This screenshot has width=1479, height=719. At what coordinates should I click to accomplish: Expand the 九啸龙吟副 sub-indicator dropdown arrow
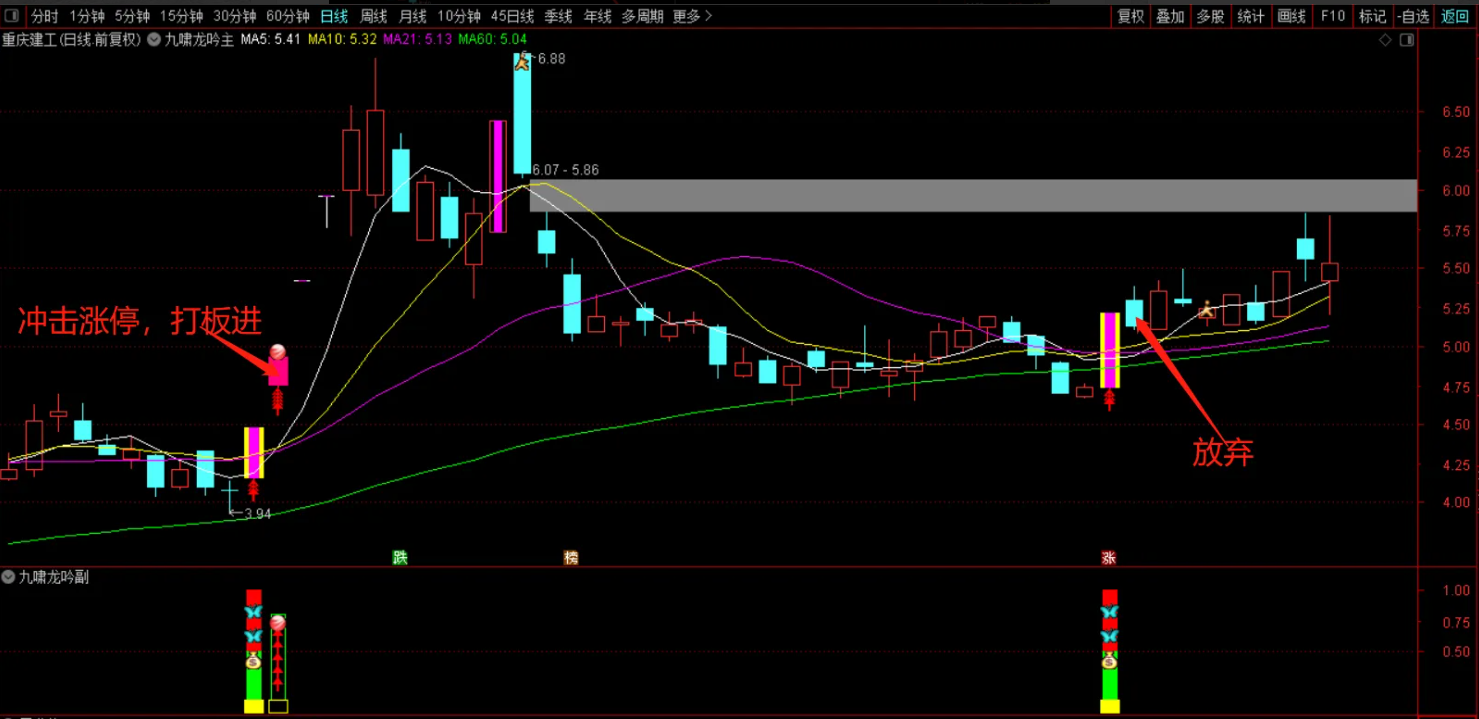pyautogui.click(x=9, y=577)
